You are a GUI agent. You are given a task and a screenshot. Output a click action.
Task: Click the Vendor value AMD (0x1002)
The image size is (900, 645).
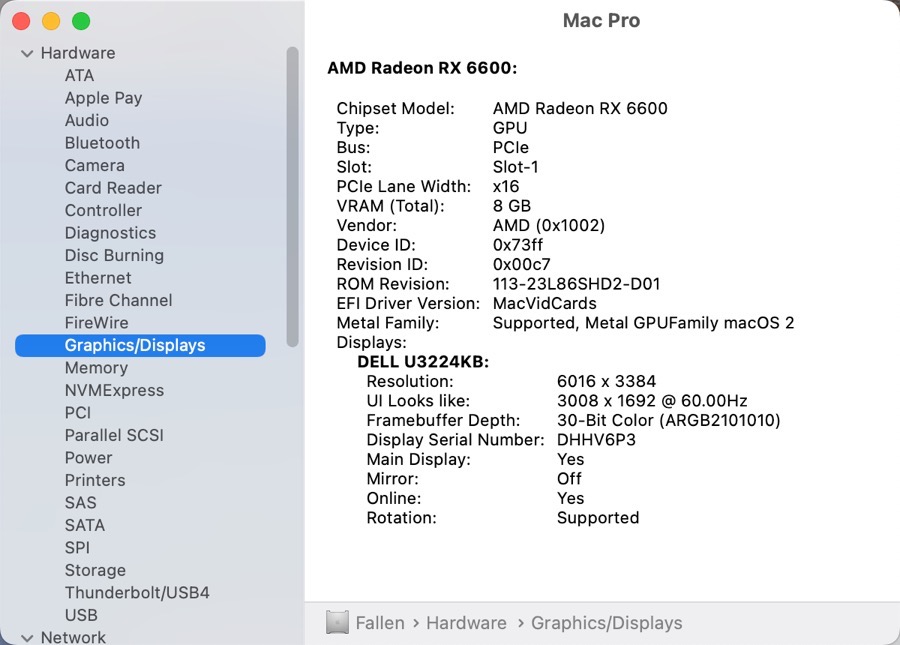click(x=549, y=225)
